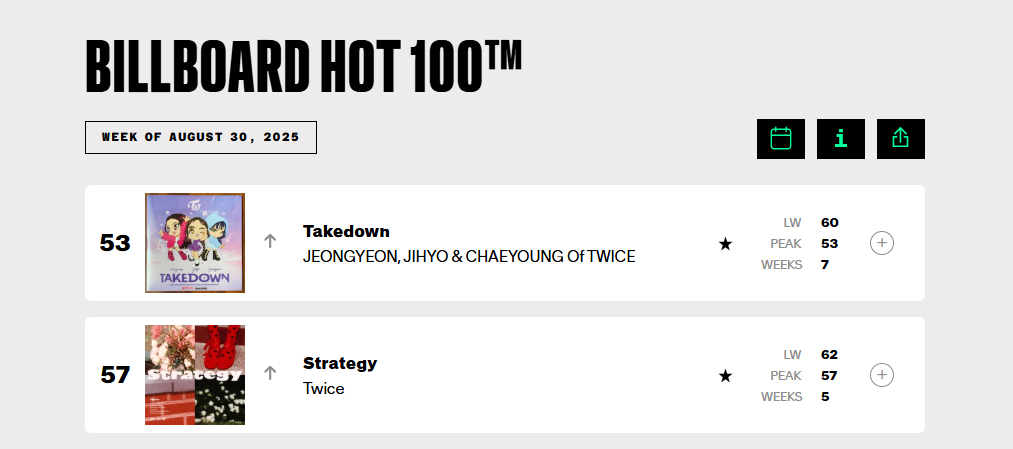Click the star icon on Takedown row

click(726, 243)
